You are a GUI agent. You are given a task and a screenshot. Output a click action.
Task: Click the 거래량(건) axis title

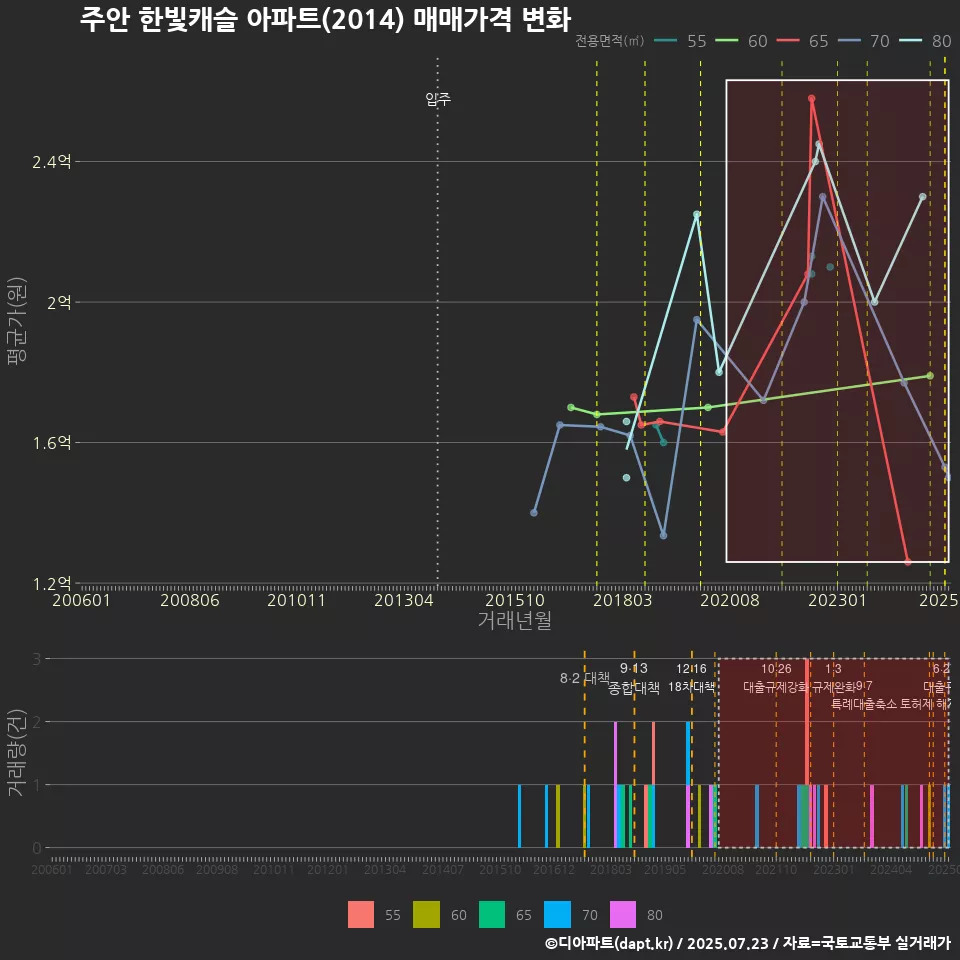tap(17, 752)
